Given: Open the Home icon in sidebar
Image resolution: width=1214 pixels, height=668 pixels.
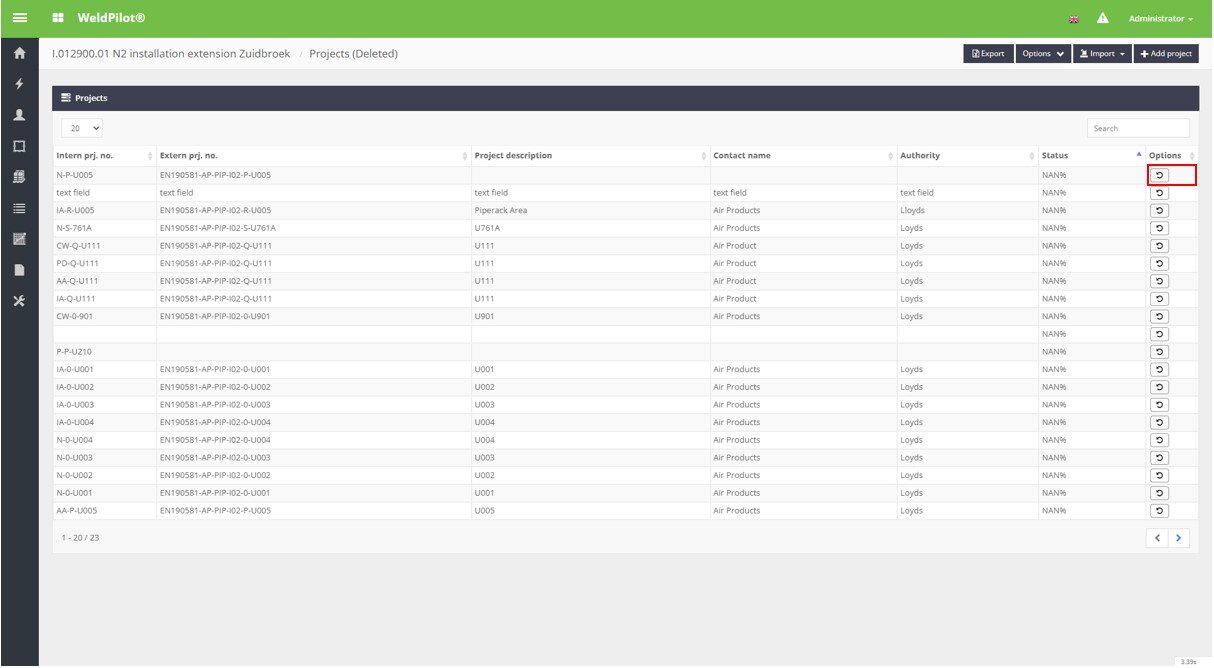Looking at the screenshot, I should 19,54.
